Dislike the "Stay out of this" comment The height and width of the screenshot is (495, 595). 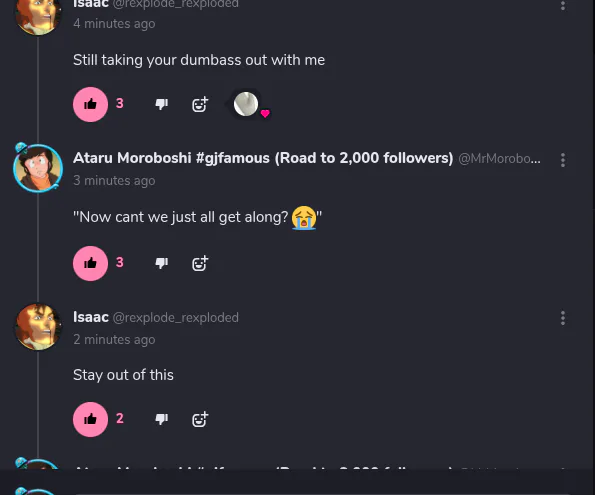tap(162, 419)
